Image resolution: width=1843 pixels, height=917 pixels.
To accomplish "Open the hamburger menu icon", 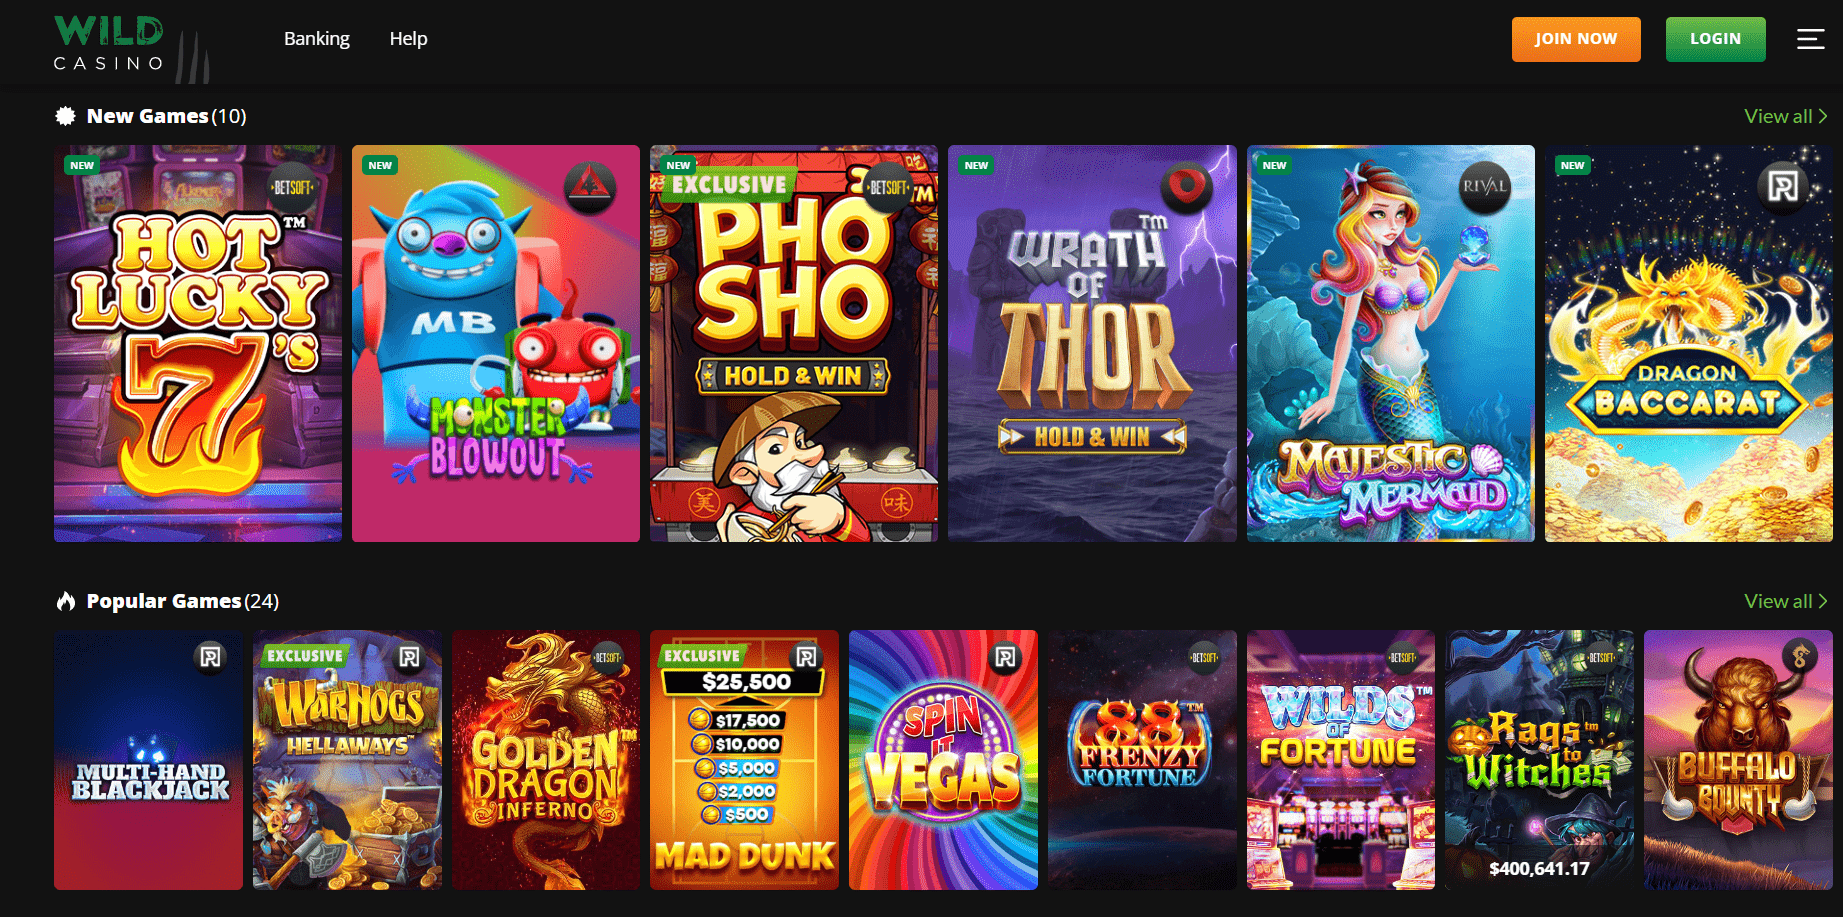I will click(1810, 39).
